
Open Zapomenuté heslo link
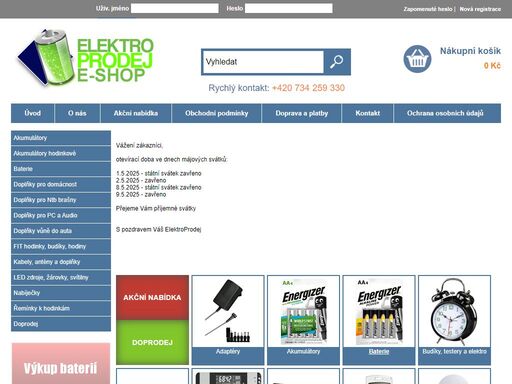[428, 9]
